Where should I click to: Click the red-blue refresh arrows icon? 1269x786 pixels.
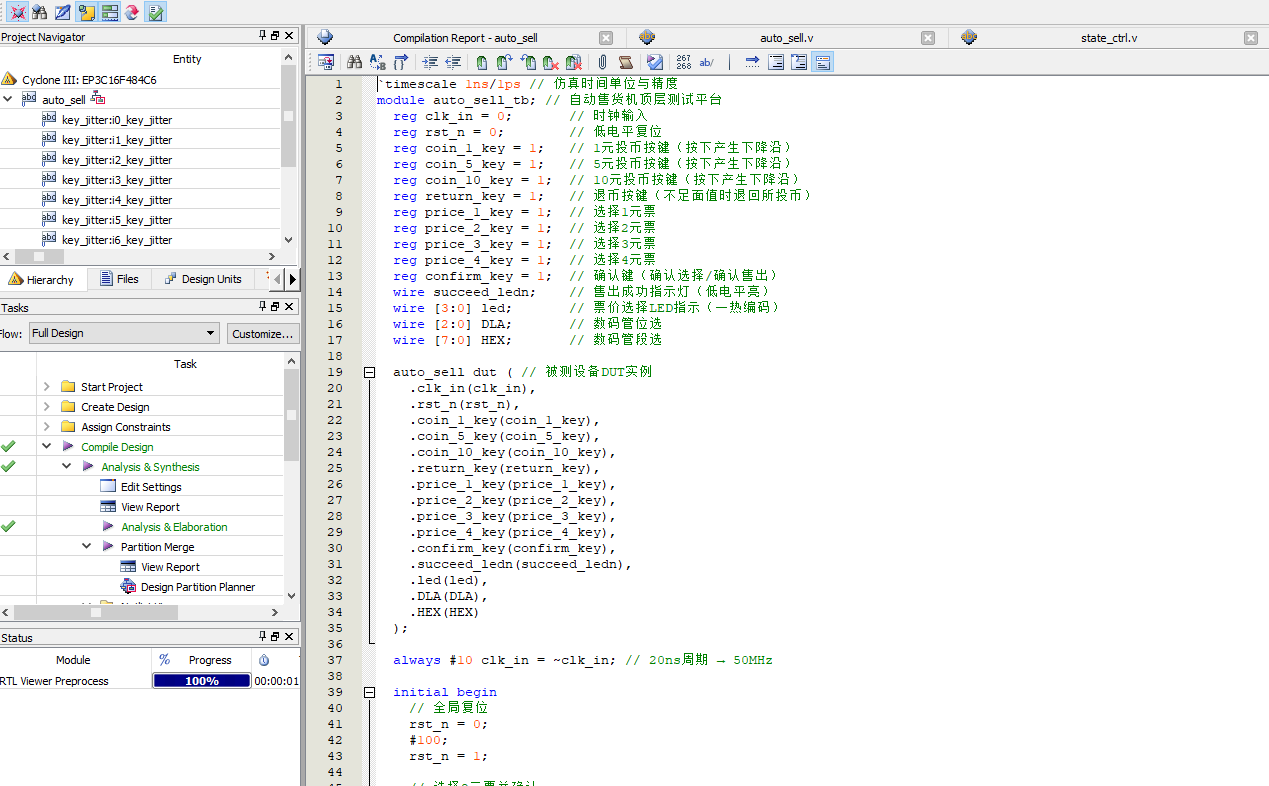pos(132,13)
